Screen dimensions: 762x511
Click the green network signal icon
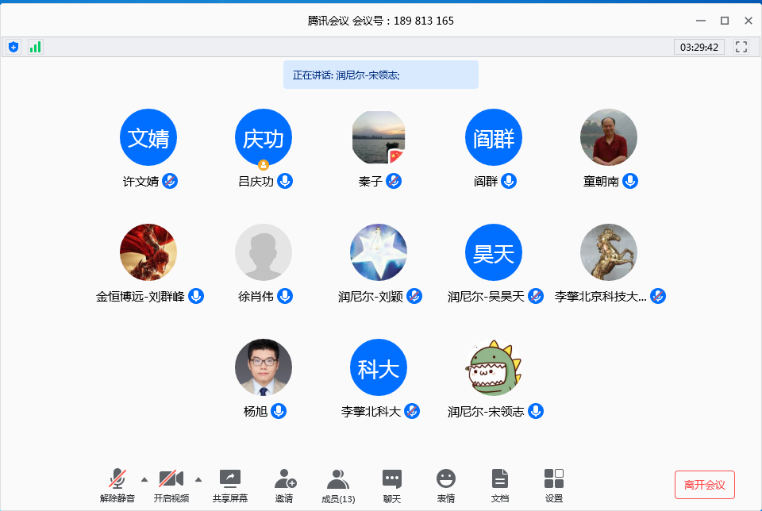click(35, 47)
